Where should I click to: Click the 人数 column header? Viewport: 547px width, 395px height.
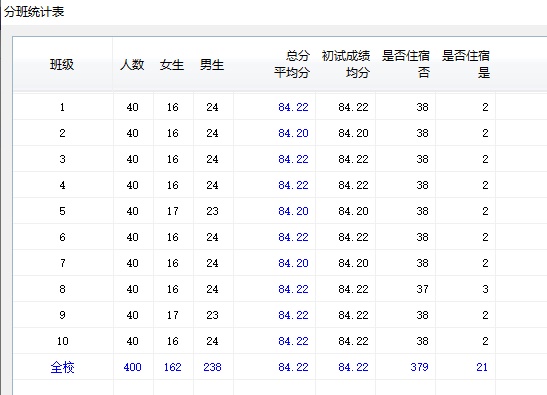[x=132, y=65]
